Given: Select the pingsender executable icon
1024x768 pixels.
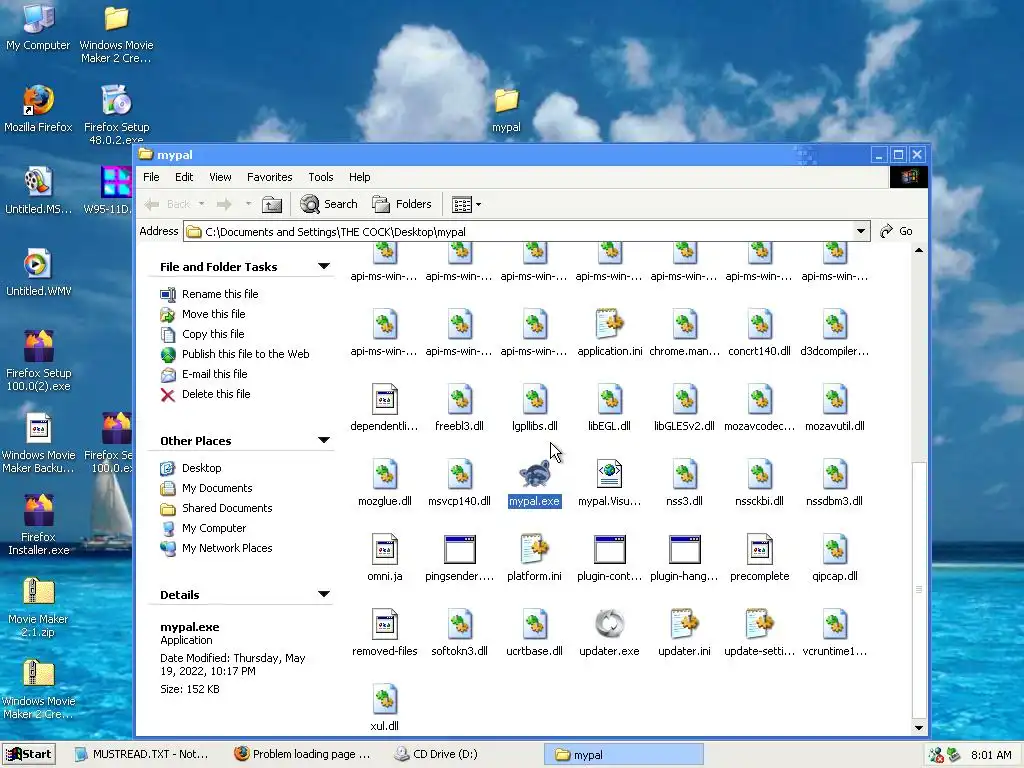Looking at the screenshot, I should [460, 549].
